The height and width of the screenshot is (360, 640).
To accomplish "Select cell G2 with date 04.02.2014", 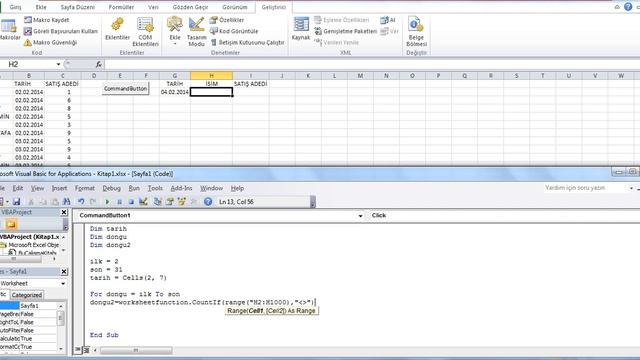I will click(175, 92).
